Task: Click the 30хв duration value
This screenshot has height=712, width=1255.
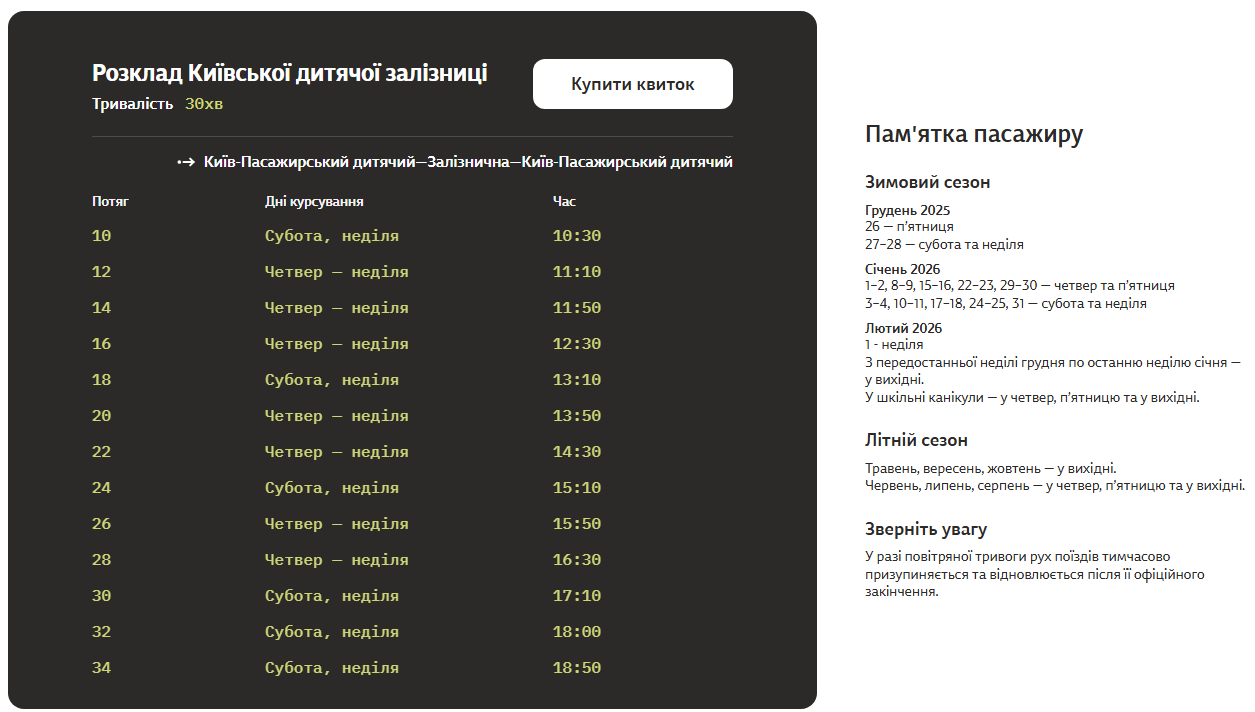Action: pyautogui.click(x=204, y=104)
